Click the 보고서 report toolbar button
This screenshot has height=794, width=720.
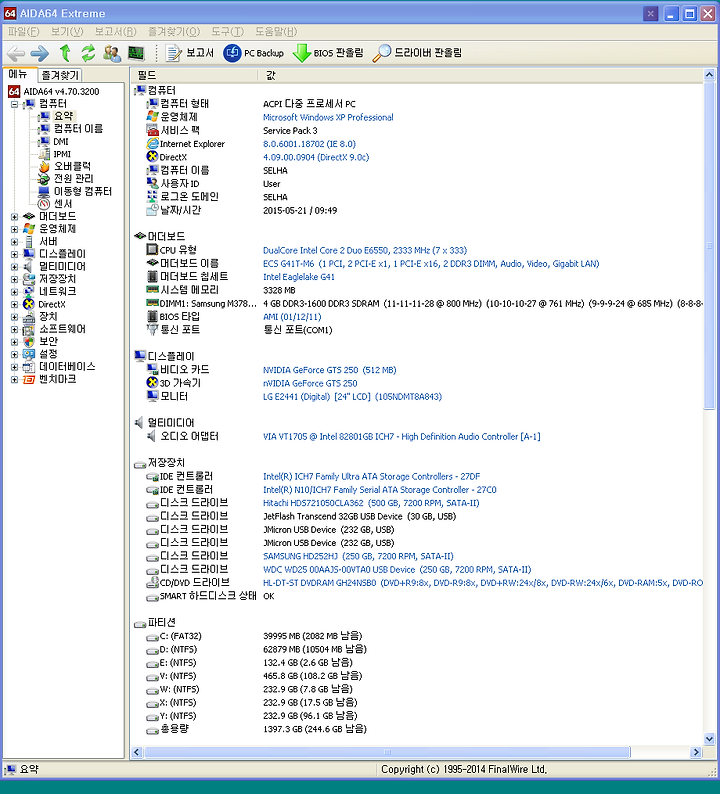[190, 53]
